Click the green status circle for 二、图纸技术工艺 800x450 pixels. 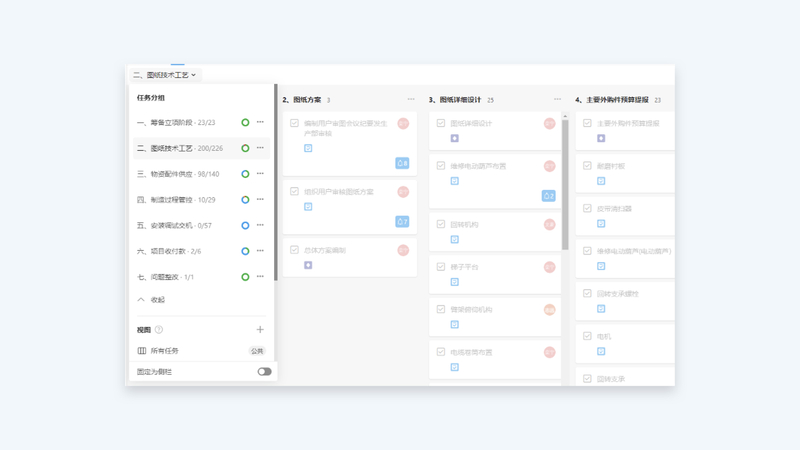(x=245, y=148)
